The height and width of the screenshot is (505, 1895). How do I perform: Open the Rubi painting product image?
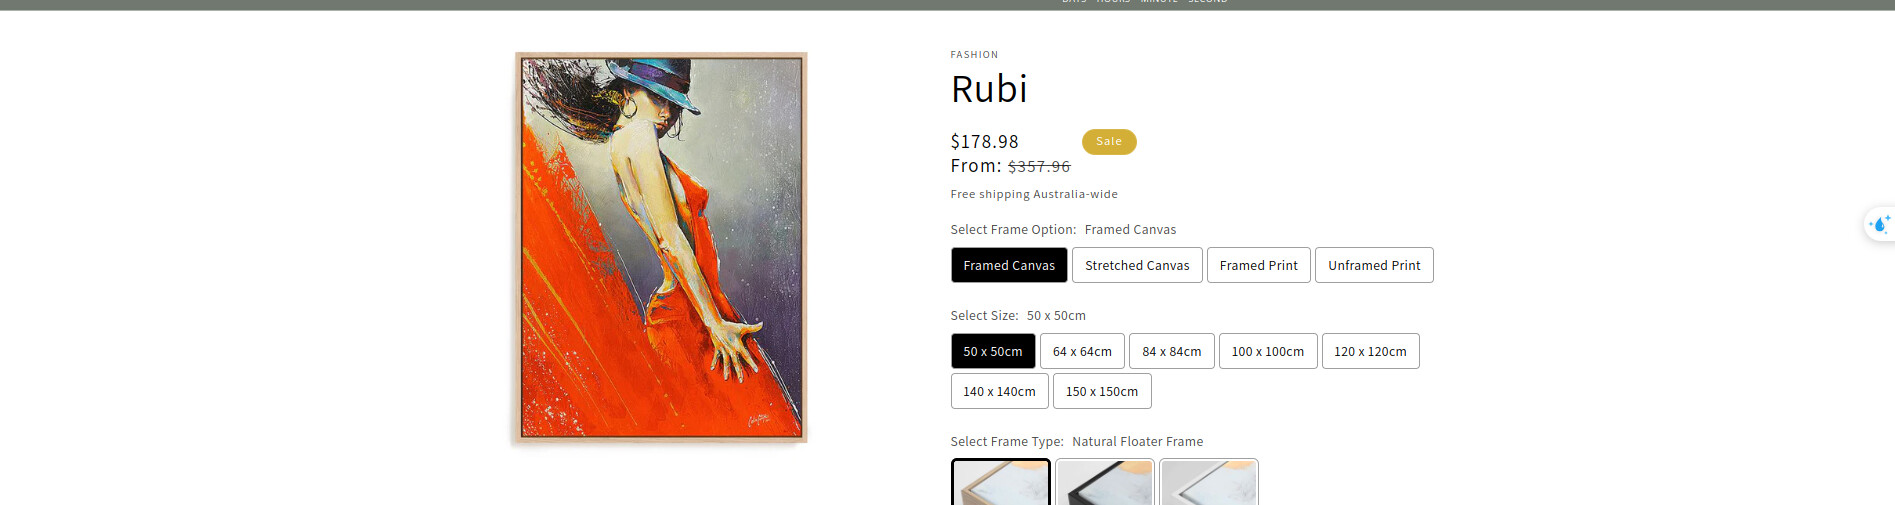point(660,247)
